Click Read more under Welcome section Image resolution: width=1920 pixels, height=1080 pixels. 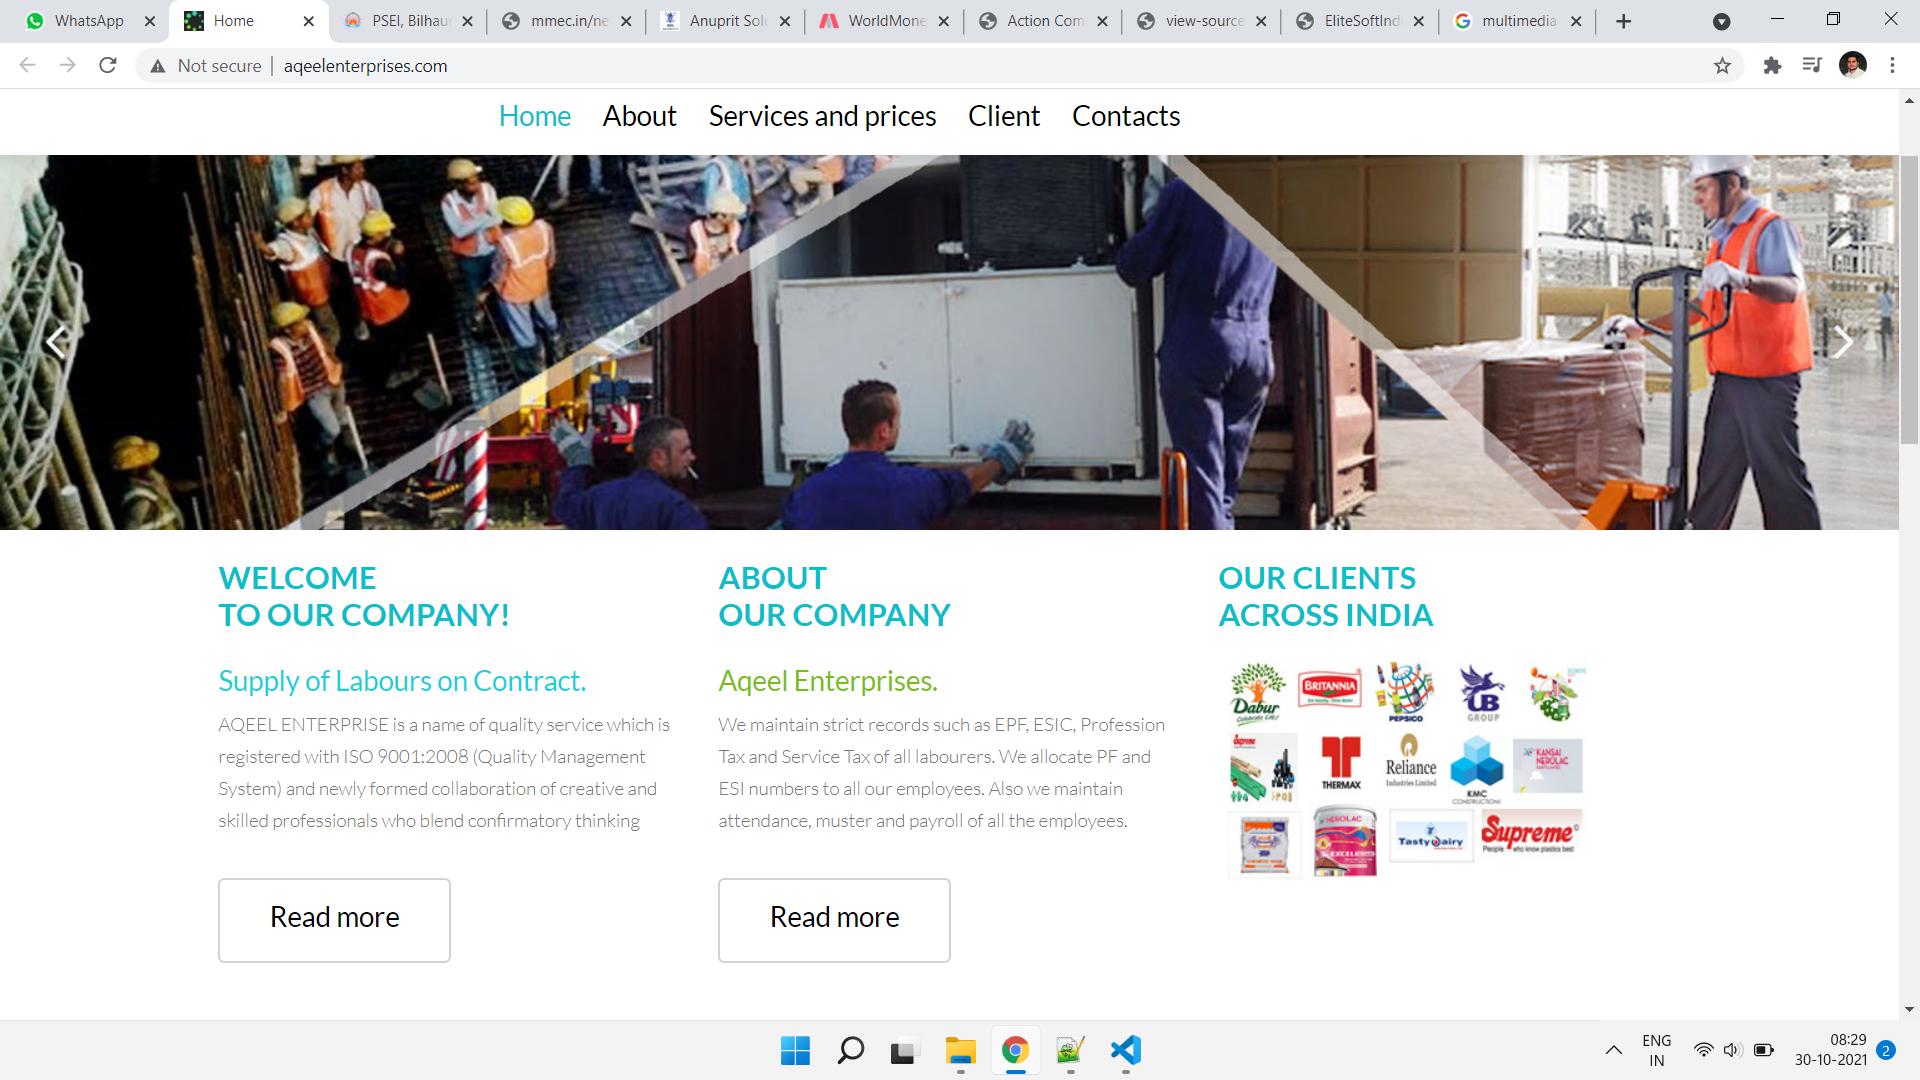tap(334, 920)
